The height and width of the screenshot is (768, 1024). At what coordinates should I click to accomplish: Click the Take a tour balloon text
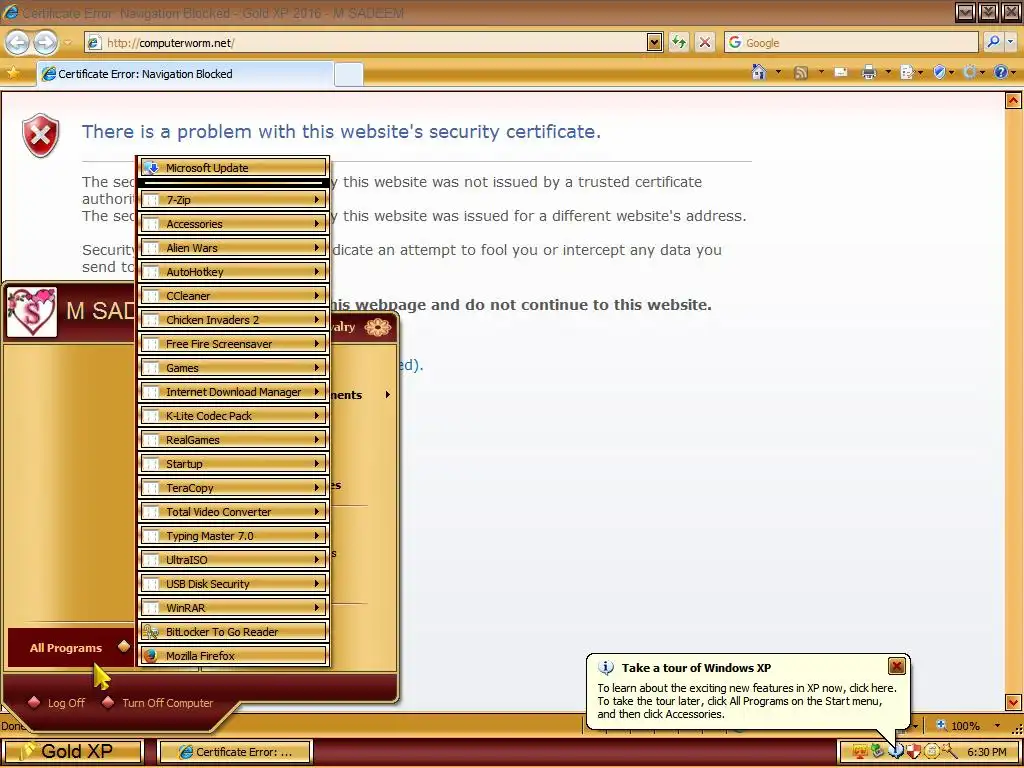(x=746, y=701)
